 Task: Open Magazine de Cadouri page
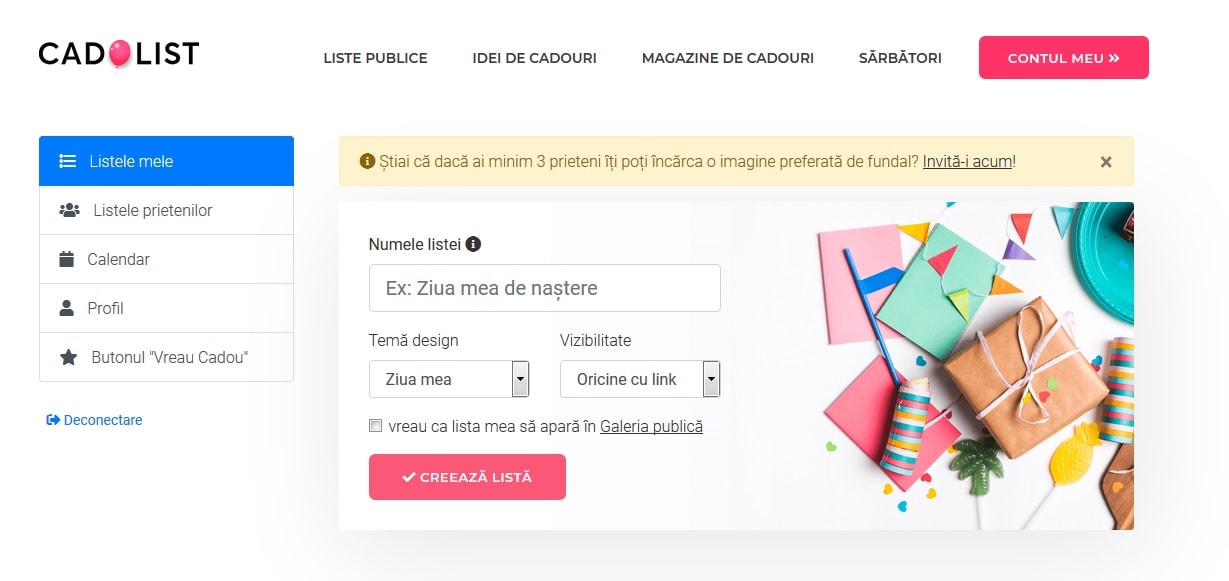coord(727,58)
